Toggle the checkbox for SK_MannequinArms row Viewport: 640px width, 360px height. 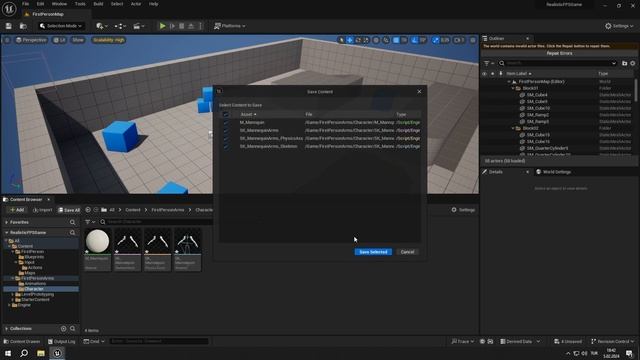coord(226,130)
